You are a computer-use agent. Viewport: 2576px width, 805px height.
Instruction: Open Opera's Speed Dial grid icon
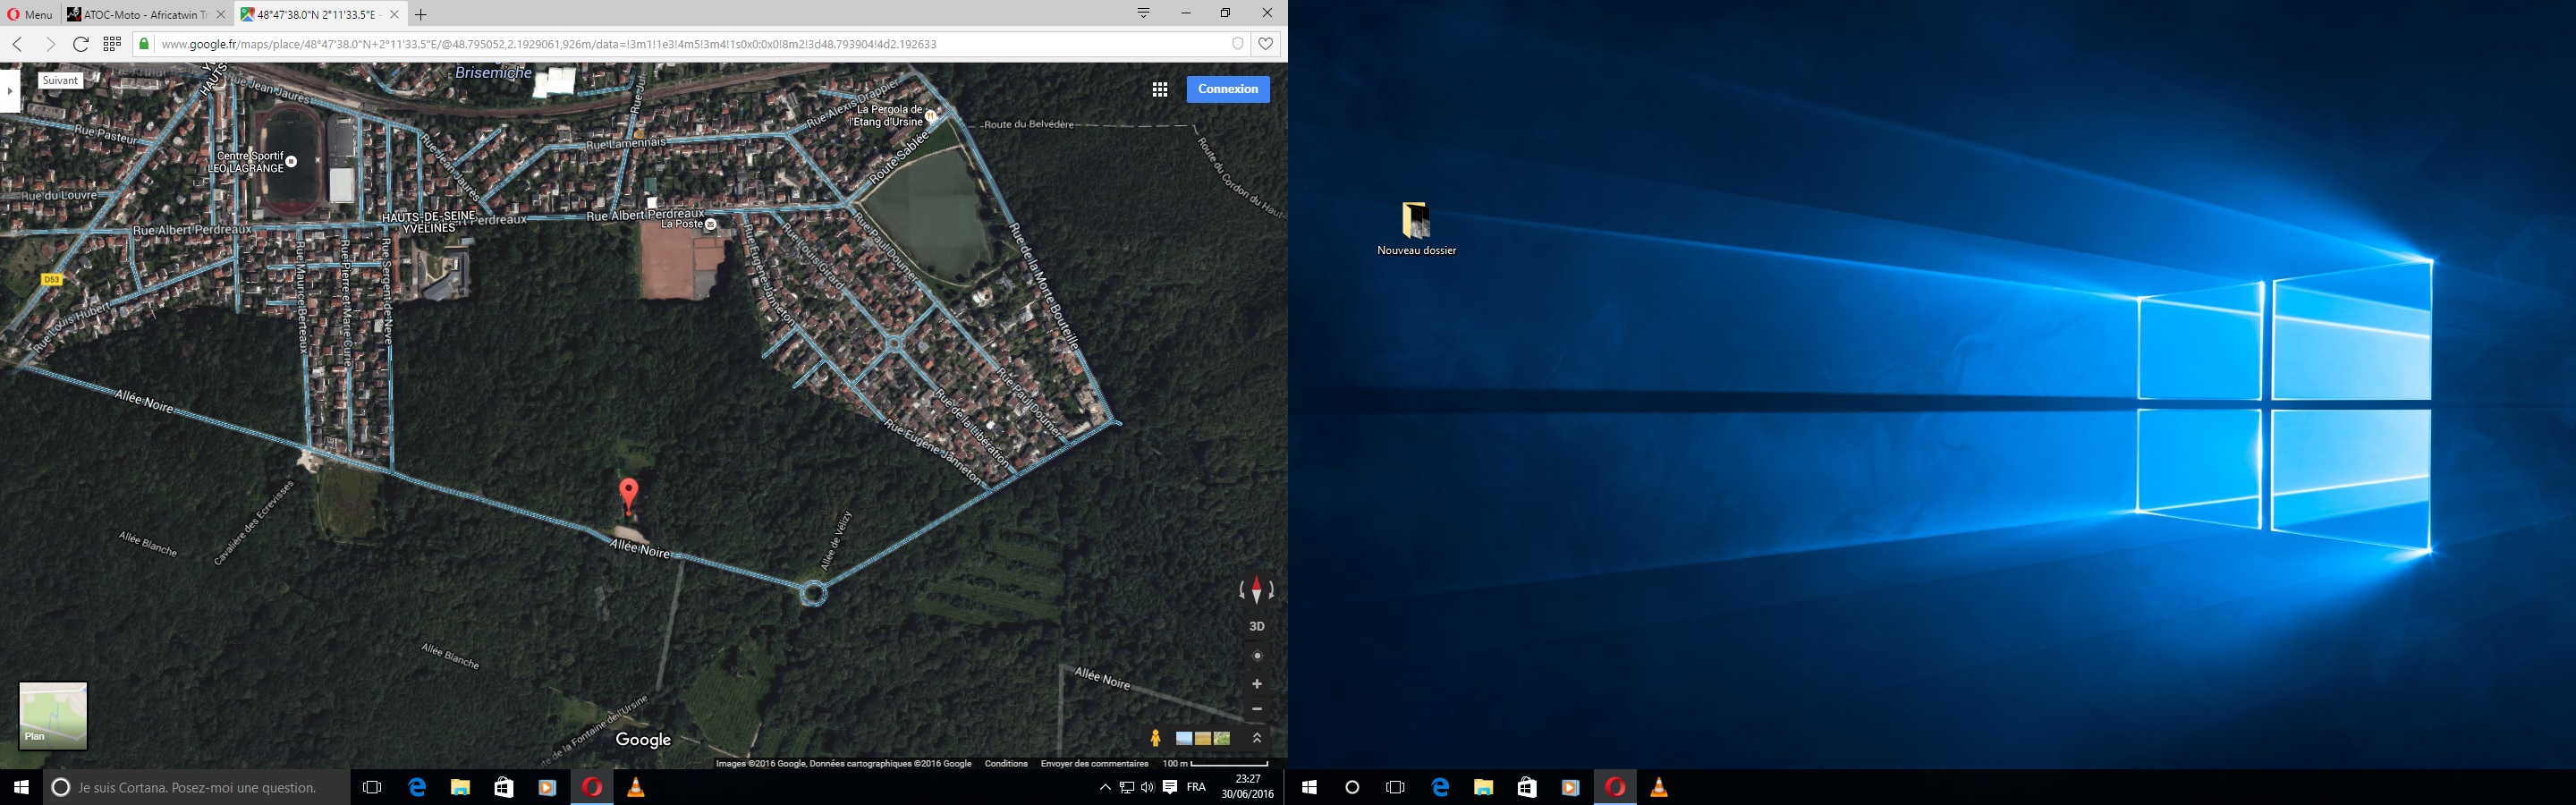pos(112,44)
